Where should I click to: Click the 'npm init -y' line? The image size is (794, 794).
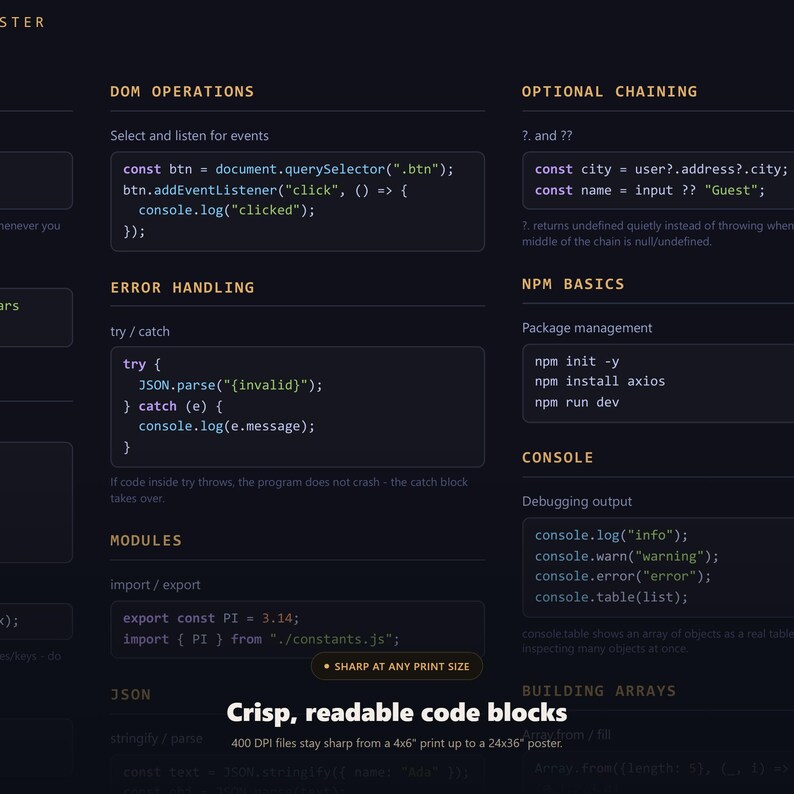tap(577, 362)
